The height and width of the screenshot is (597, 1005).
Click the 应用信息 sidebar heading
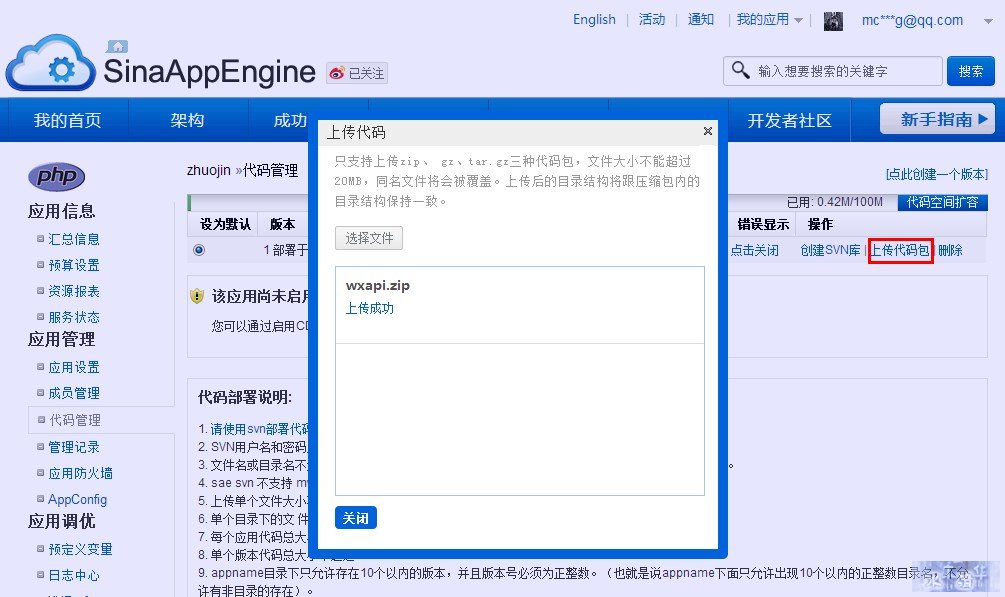coord(62,211)
